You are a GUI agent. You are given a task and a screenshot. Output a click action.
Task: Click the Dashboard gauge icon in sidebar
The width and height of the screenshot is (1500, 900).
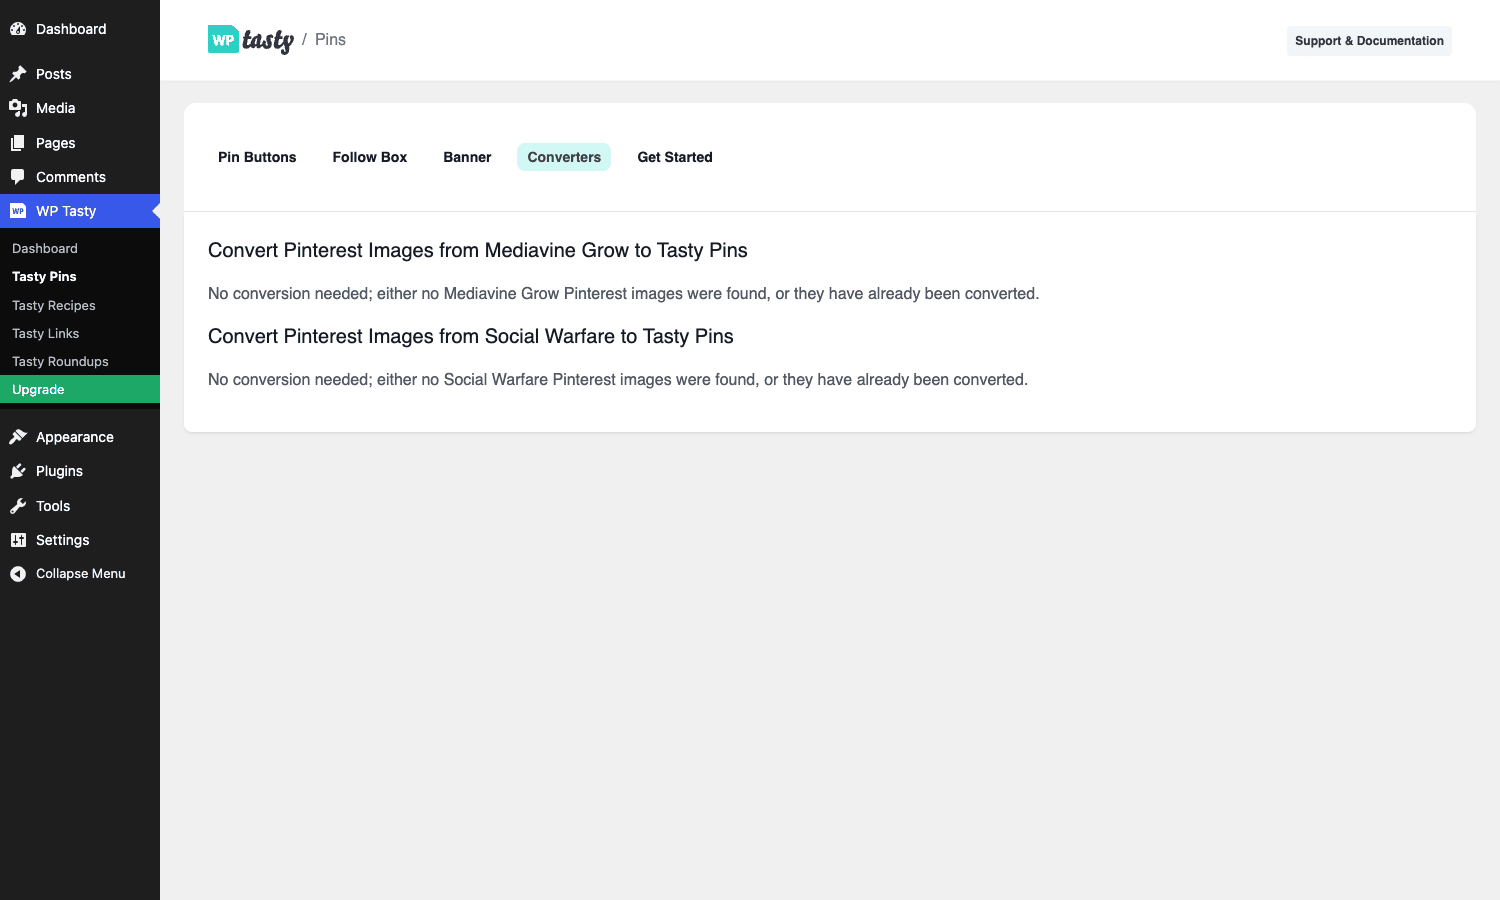(18, 29)
